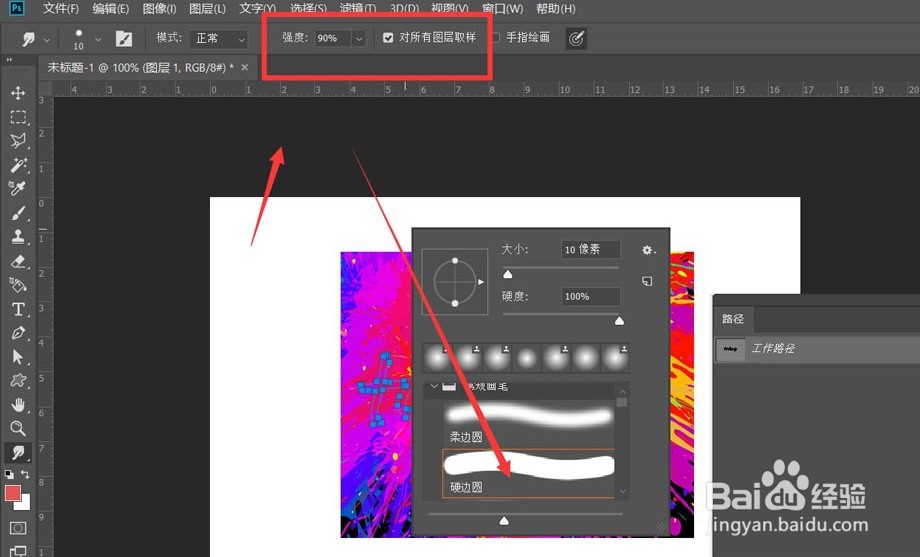Viewport: 920px width, 557px height.
Task: Select the Eraser tool
Action: click(x=18, y=261)
